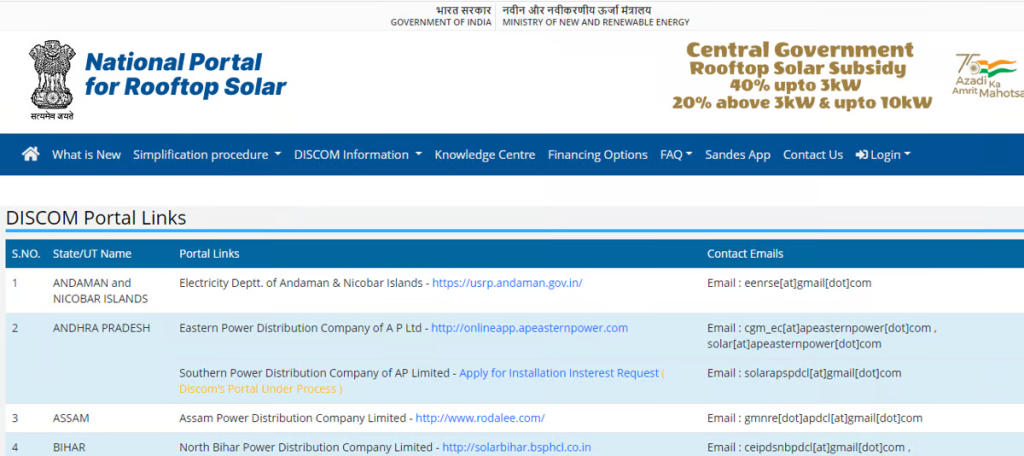Click the Contact Emails column header
This screenshot has height=456, width=1024.
pos(745,253)
